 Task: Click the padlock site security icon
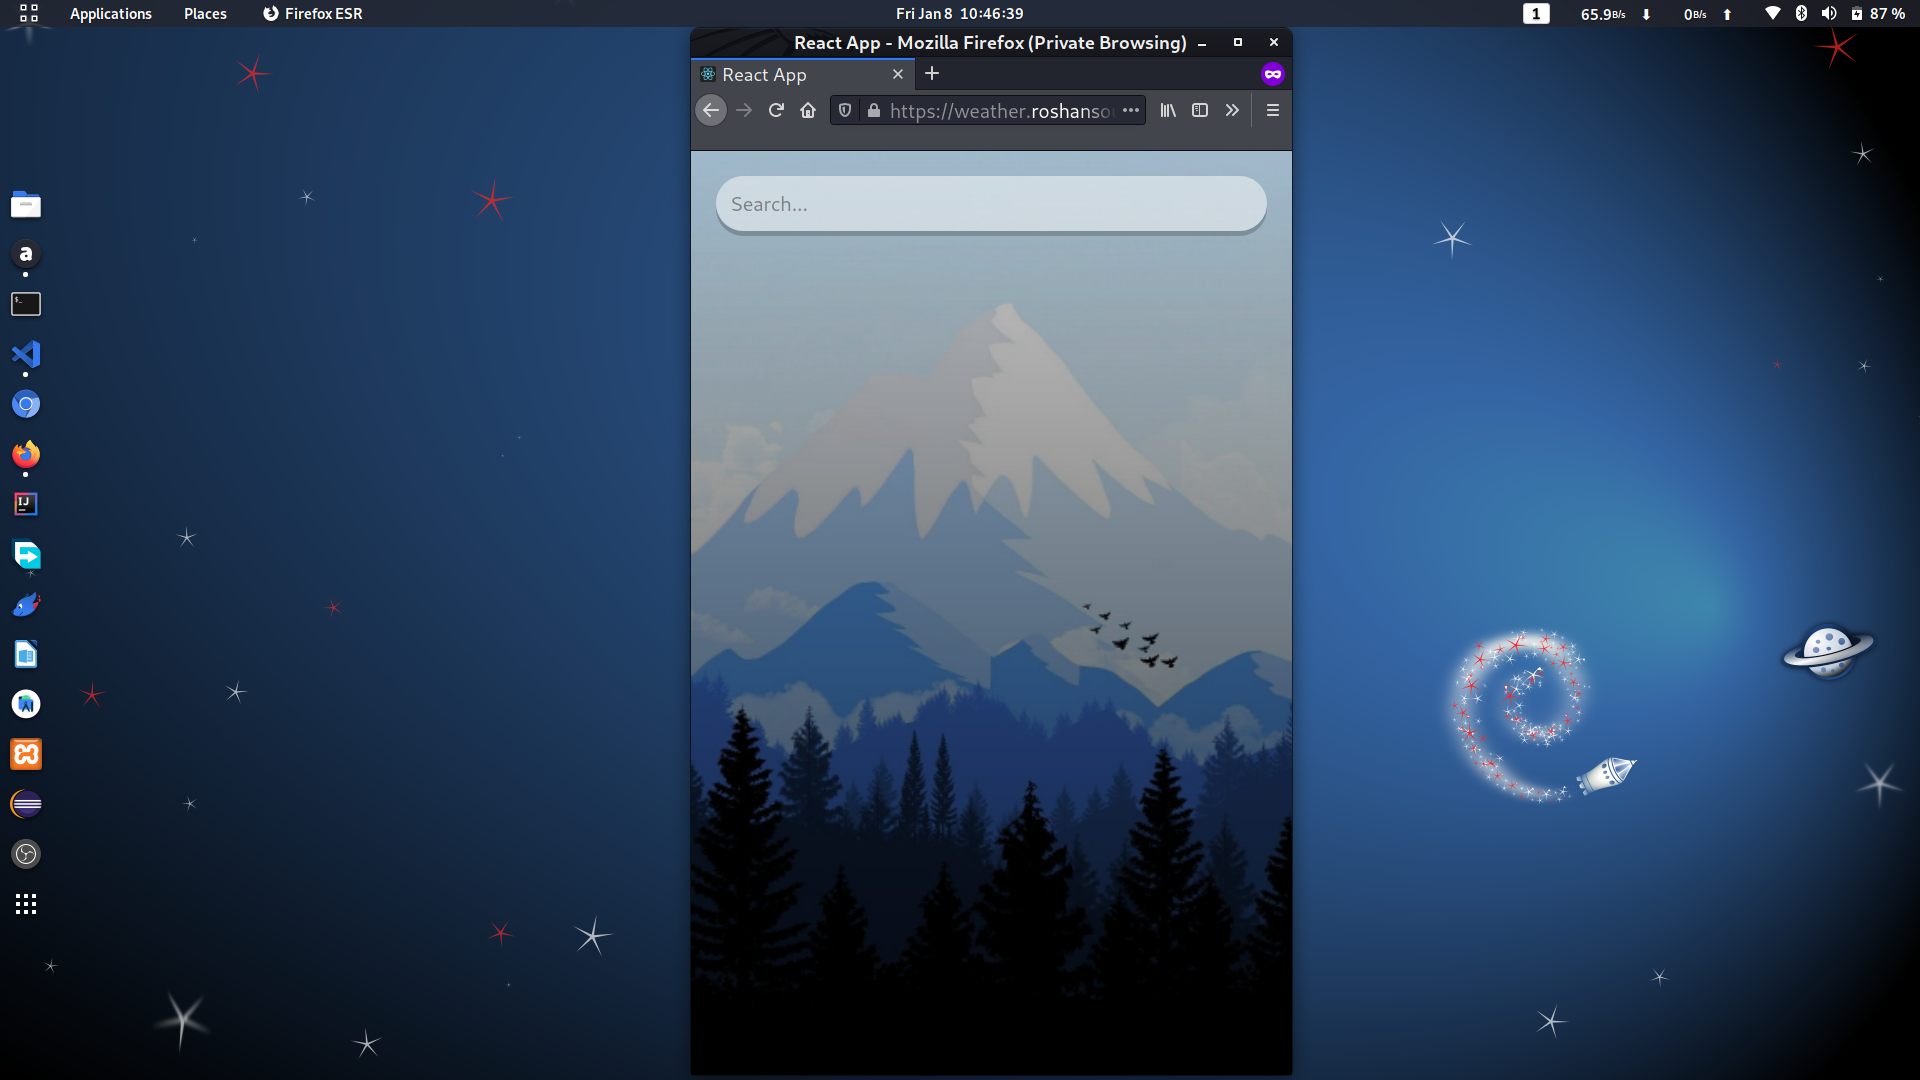pos(874,111)
